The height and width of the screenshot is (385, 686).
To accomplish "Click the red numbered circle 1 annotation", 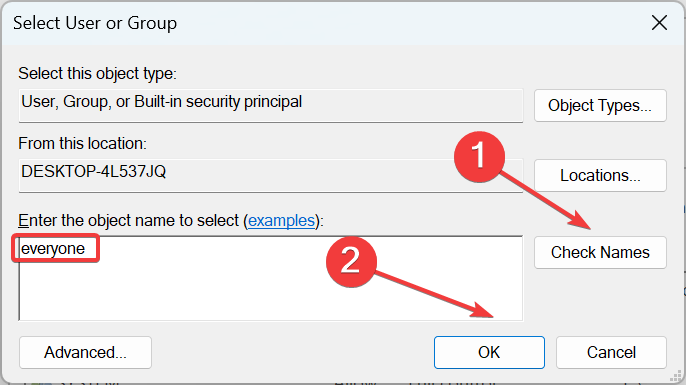I will tap(480, 157).
